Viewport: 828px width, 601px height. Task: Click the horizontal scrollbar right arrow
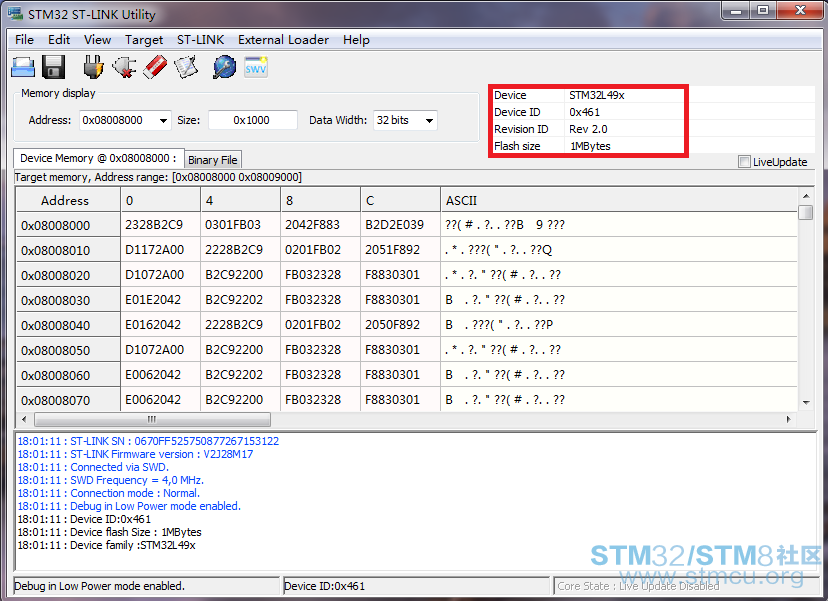click(788, 419)
